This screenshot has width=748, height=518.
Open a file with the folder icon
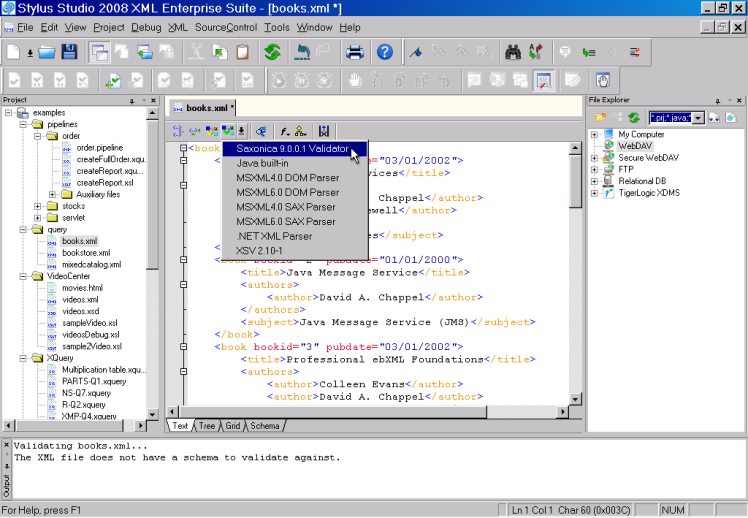coord(47,52)
